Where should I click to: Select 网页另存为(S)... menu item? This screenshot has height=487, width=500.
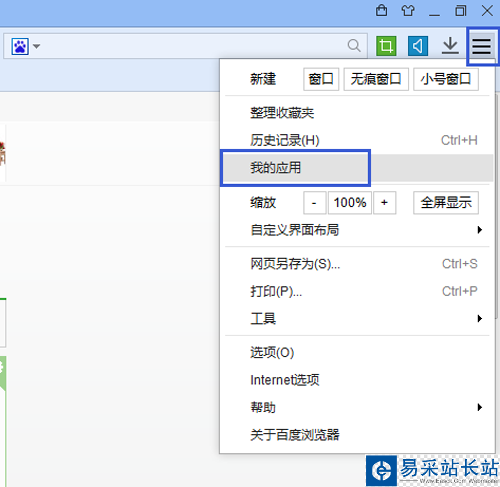(x=357, y=264)
